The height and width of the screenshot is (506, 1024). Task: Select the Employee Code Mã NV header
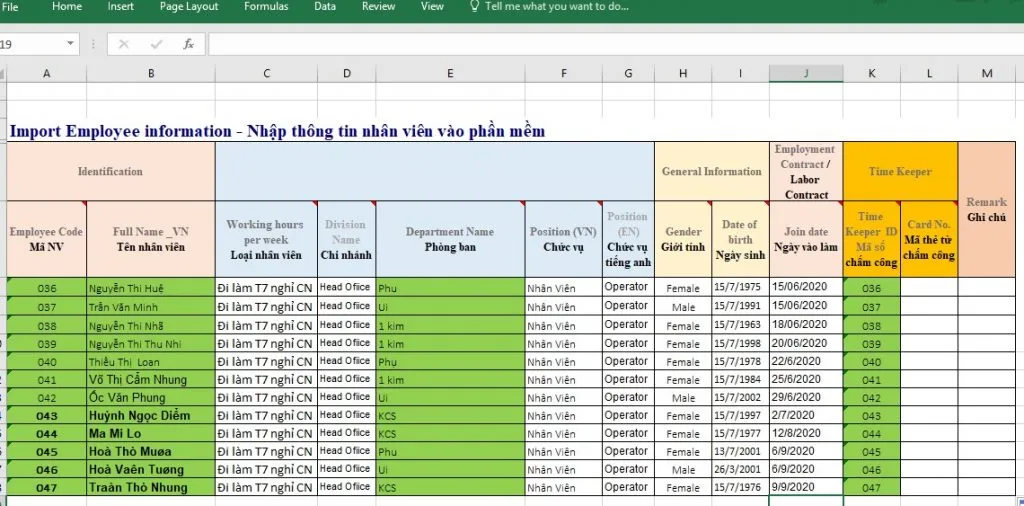46,239
